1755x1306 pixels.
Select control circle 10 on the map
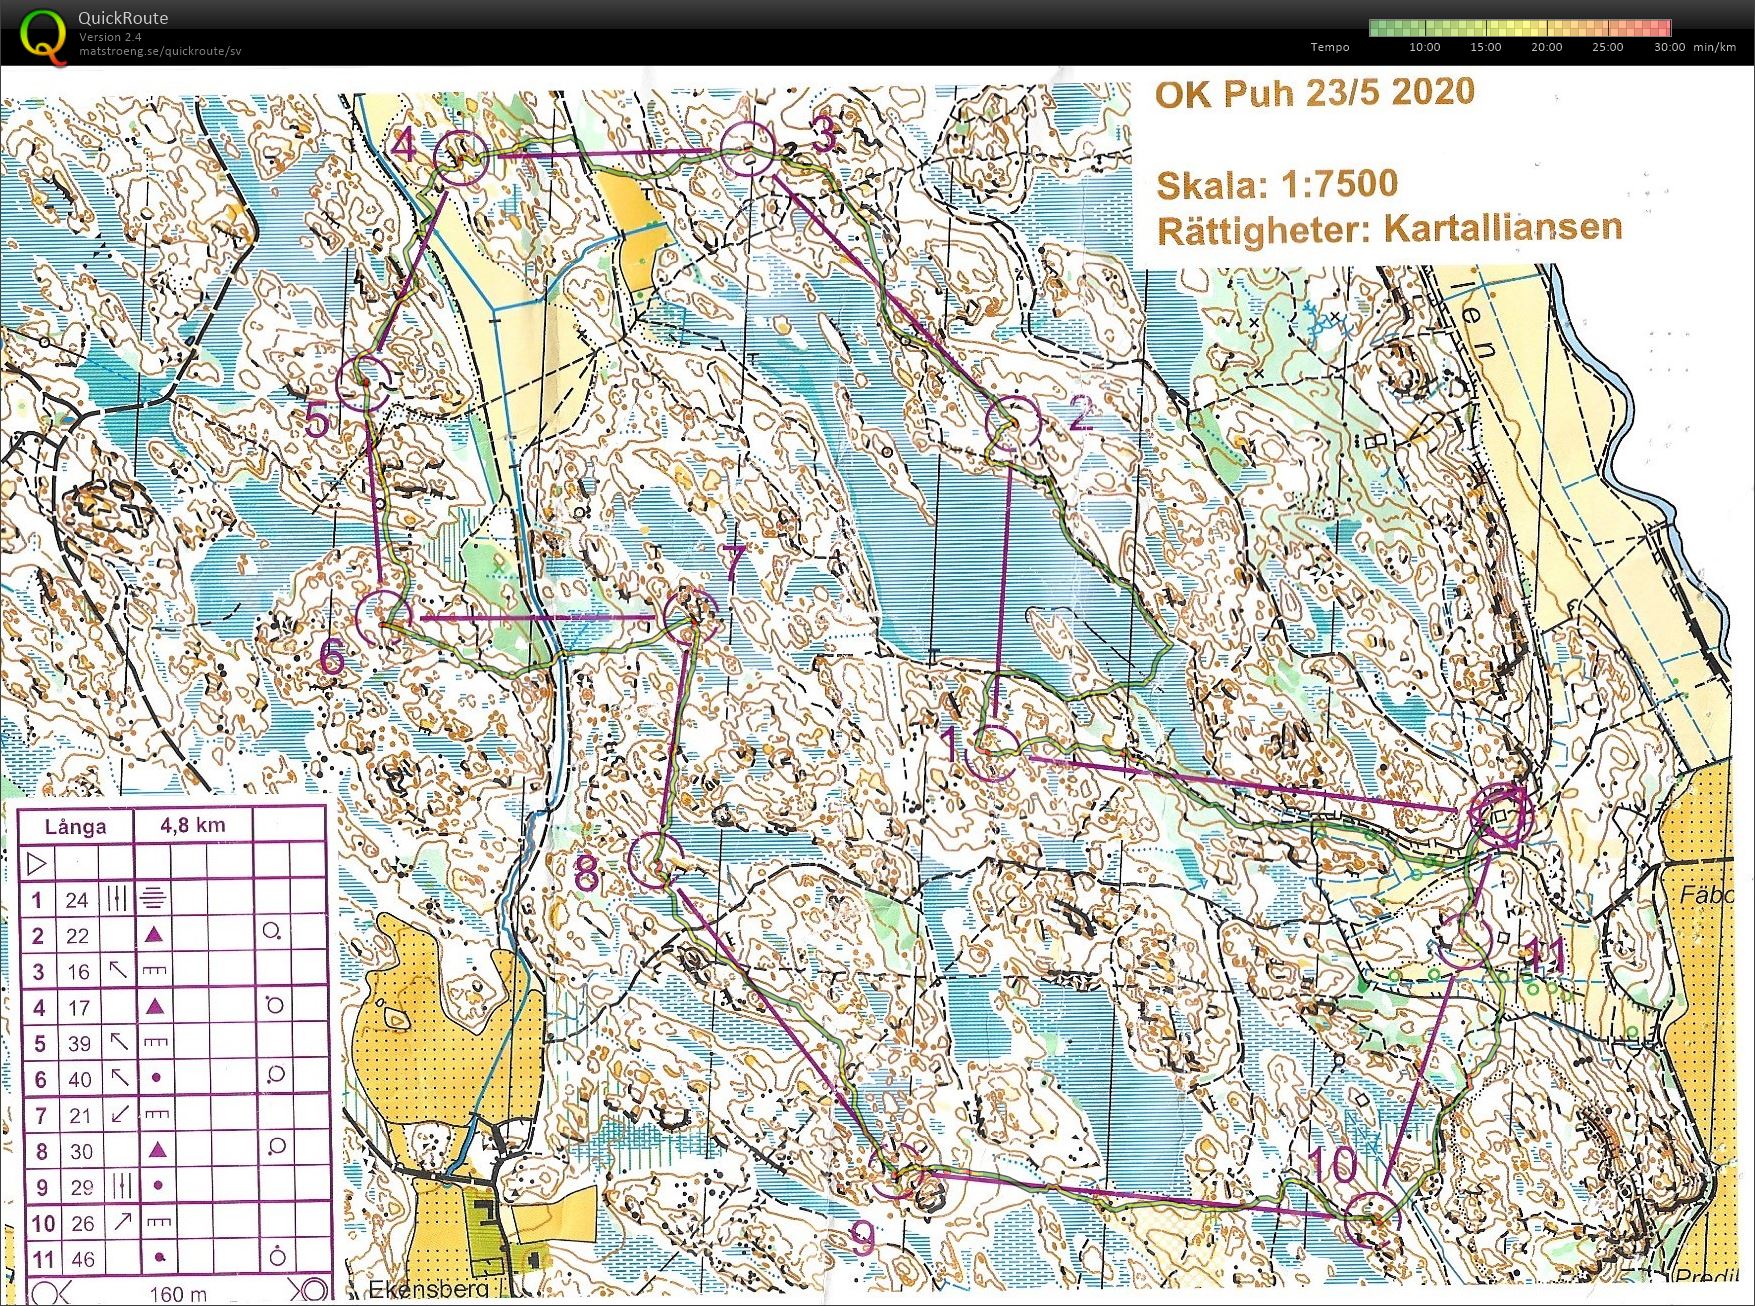tap(1371, 1219)
